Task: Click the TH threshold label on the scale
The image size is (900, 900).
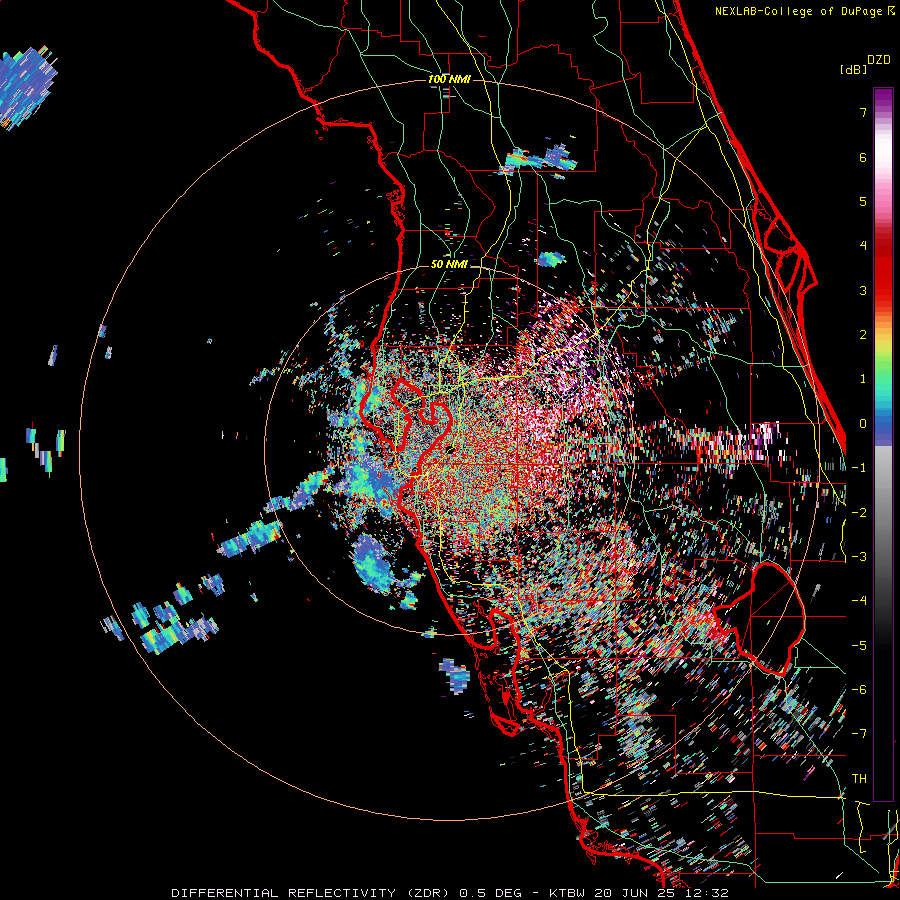Action: [x=859, y=778]
